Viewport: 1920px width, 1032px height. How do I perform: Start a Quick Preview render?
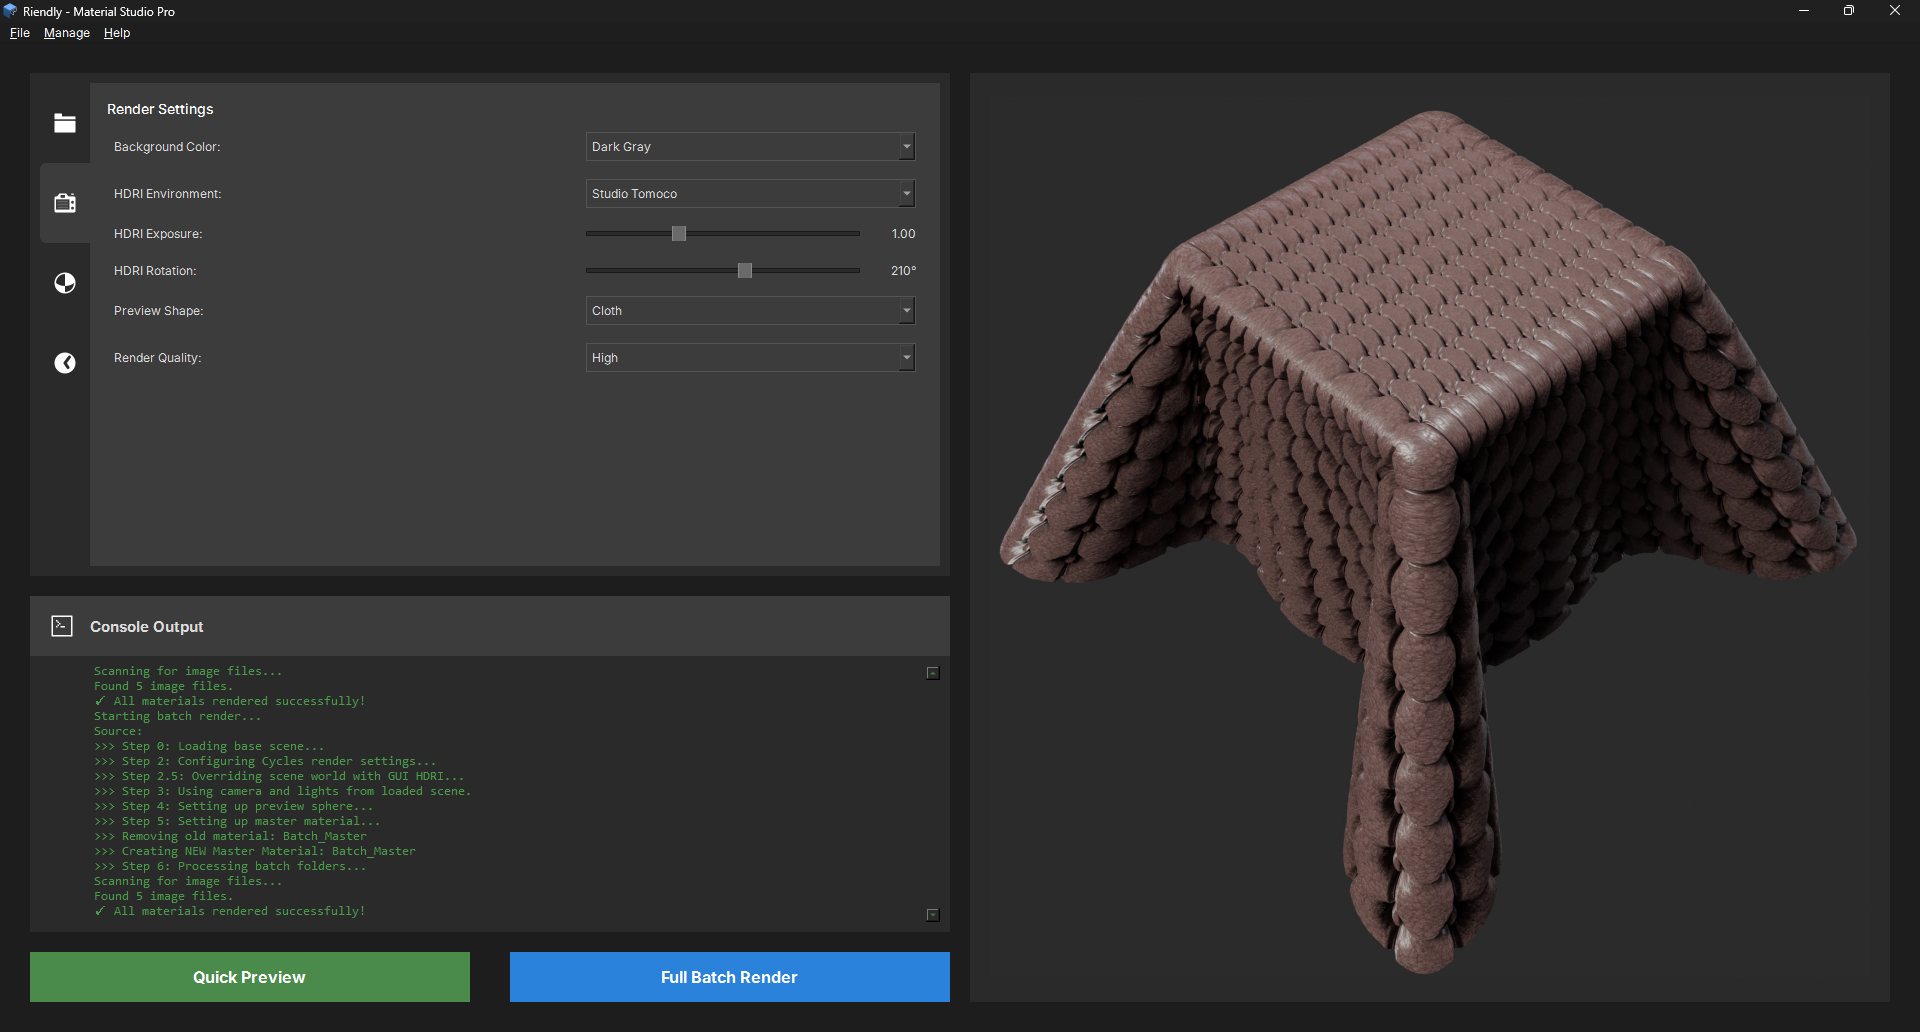[x=249, y=977]
